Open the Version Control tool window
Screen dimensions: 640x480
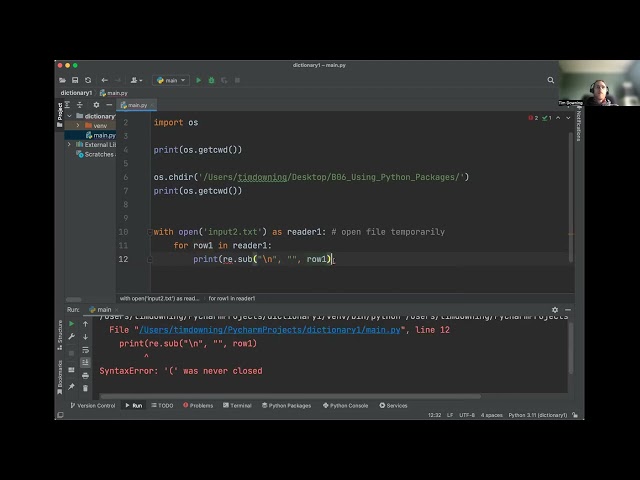click(x=93, y=406)
